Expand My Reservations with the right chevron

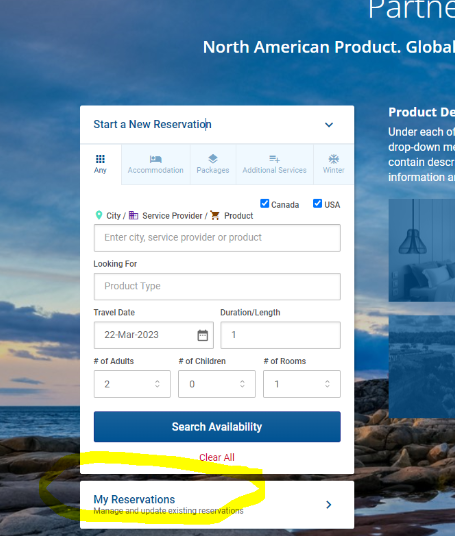[329, 505]
